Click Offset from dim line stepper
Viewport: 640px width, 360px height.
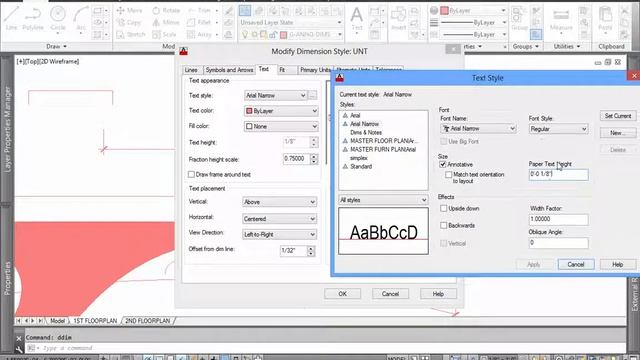click(x=311, y=251)
